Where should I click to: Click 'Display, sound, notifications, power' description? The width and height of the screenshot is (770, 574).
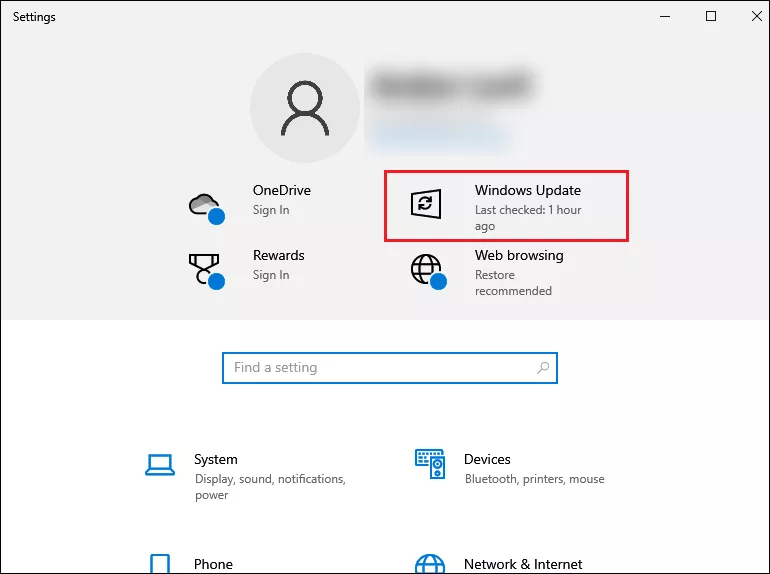click(x=270, y=487)
